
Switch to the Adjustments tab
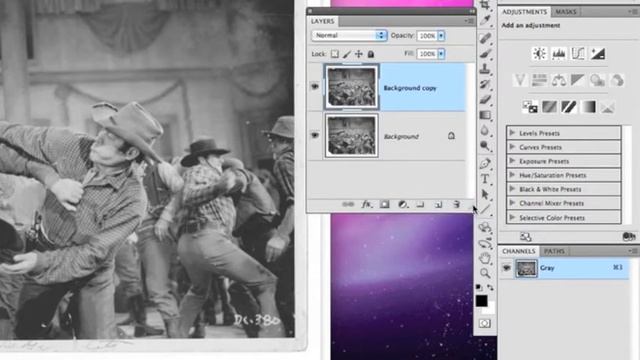[x=524, y=12]
